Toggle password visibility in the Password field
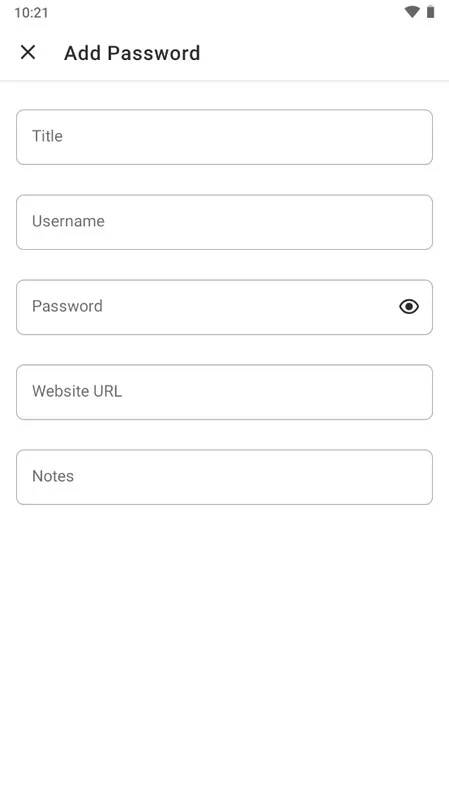The width and height of the screenshot is (449, 800). click(x=409, y=307)
